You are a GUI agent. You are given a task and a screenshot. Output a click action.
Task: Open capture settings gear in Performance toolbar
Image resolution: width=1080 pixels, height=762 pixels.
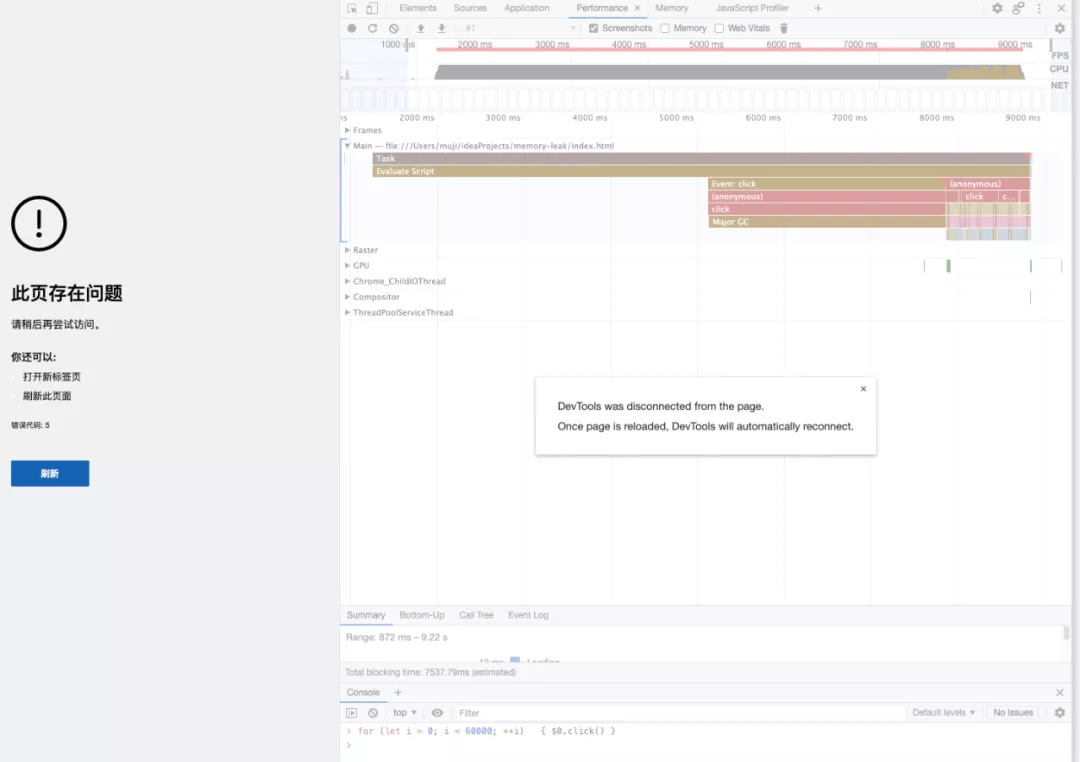click(x=1060, y=28)
